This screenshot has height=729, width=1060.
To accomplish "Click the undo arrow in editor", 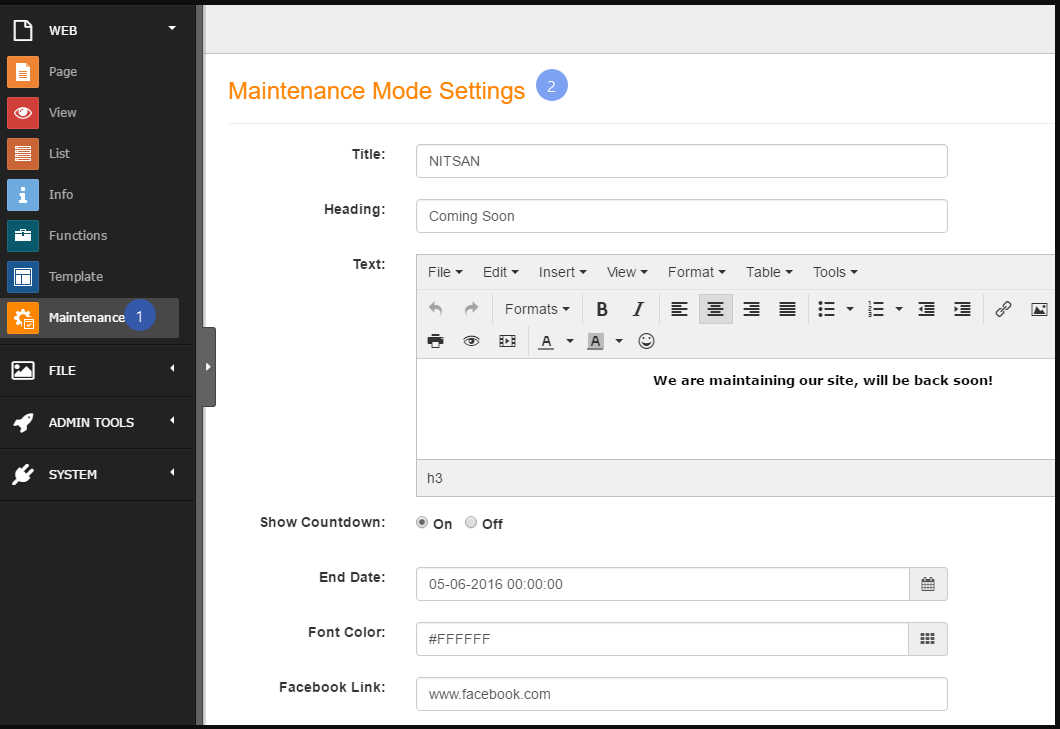I will [435, 309].
